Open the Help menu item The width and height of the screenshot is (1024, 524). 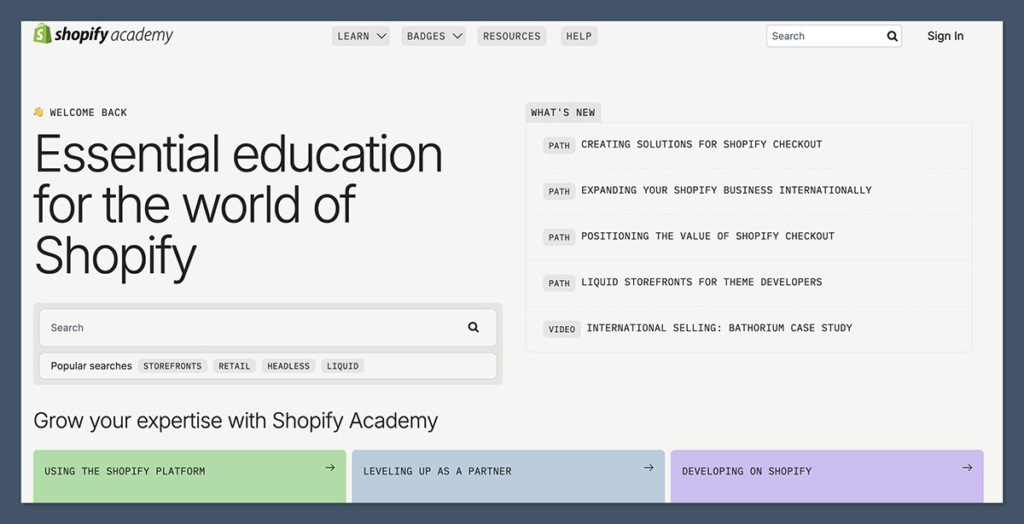[x=579, y=36]
